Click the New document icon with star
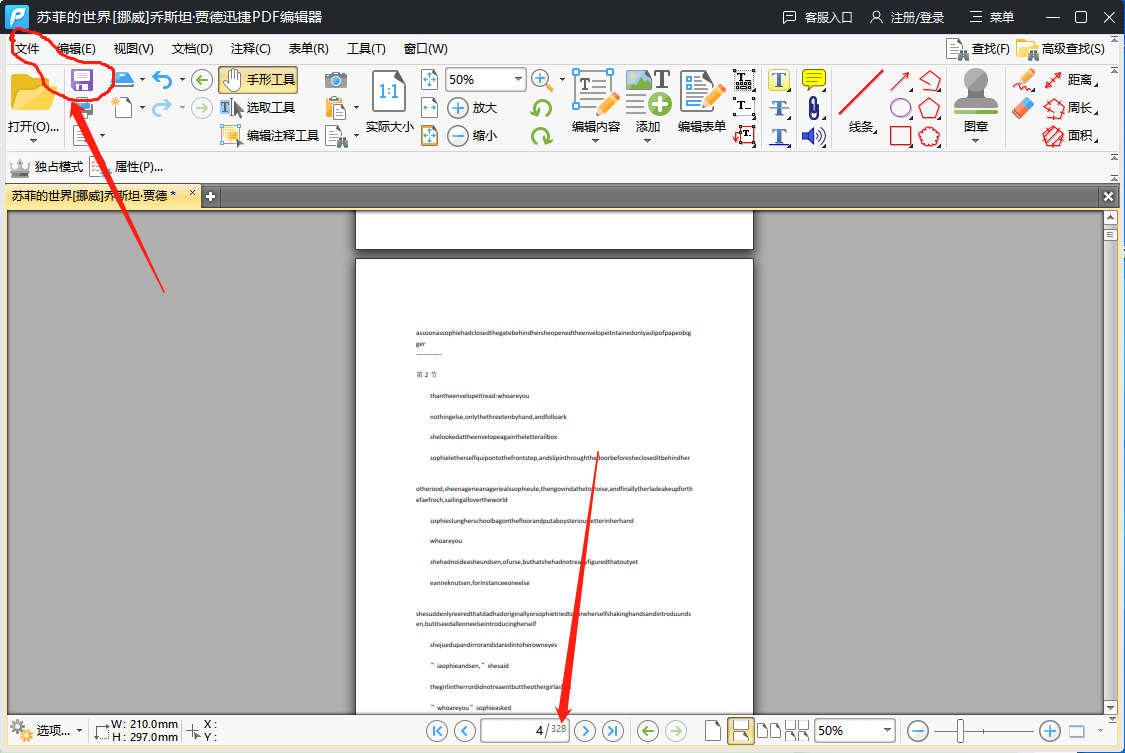1125x753 pixels. [121, 107]
